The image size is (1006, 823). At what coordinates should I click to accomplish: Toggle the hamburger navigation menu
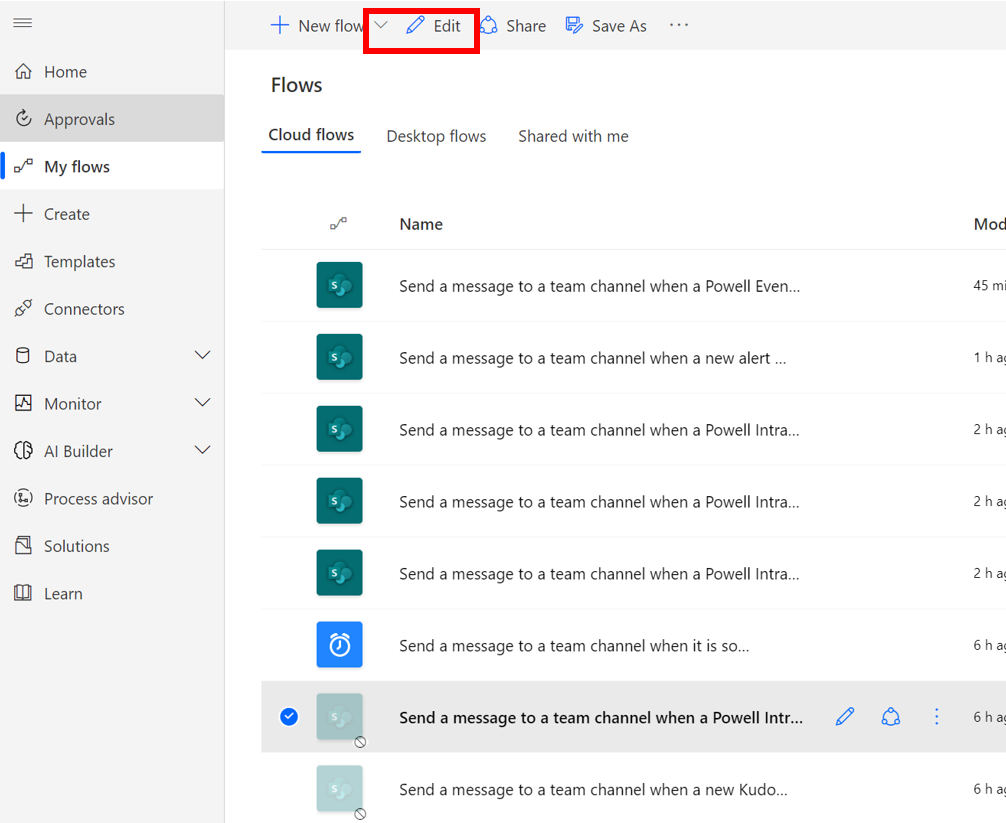[22, 23]
